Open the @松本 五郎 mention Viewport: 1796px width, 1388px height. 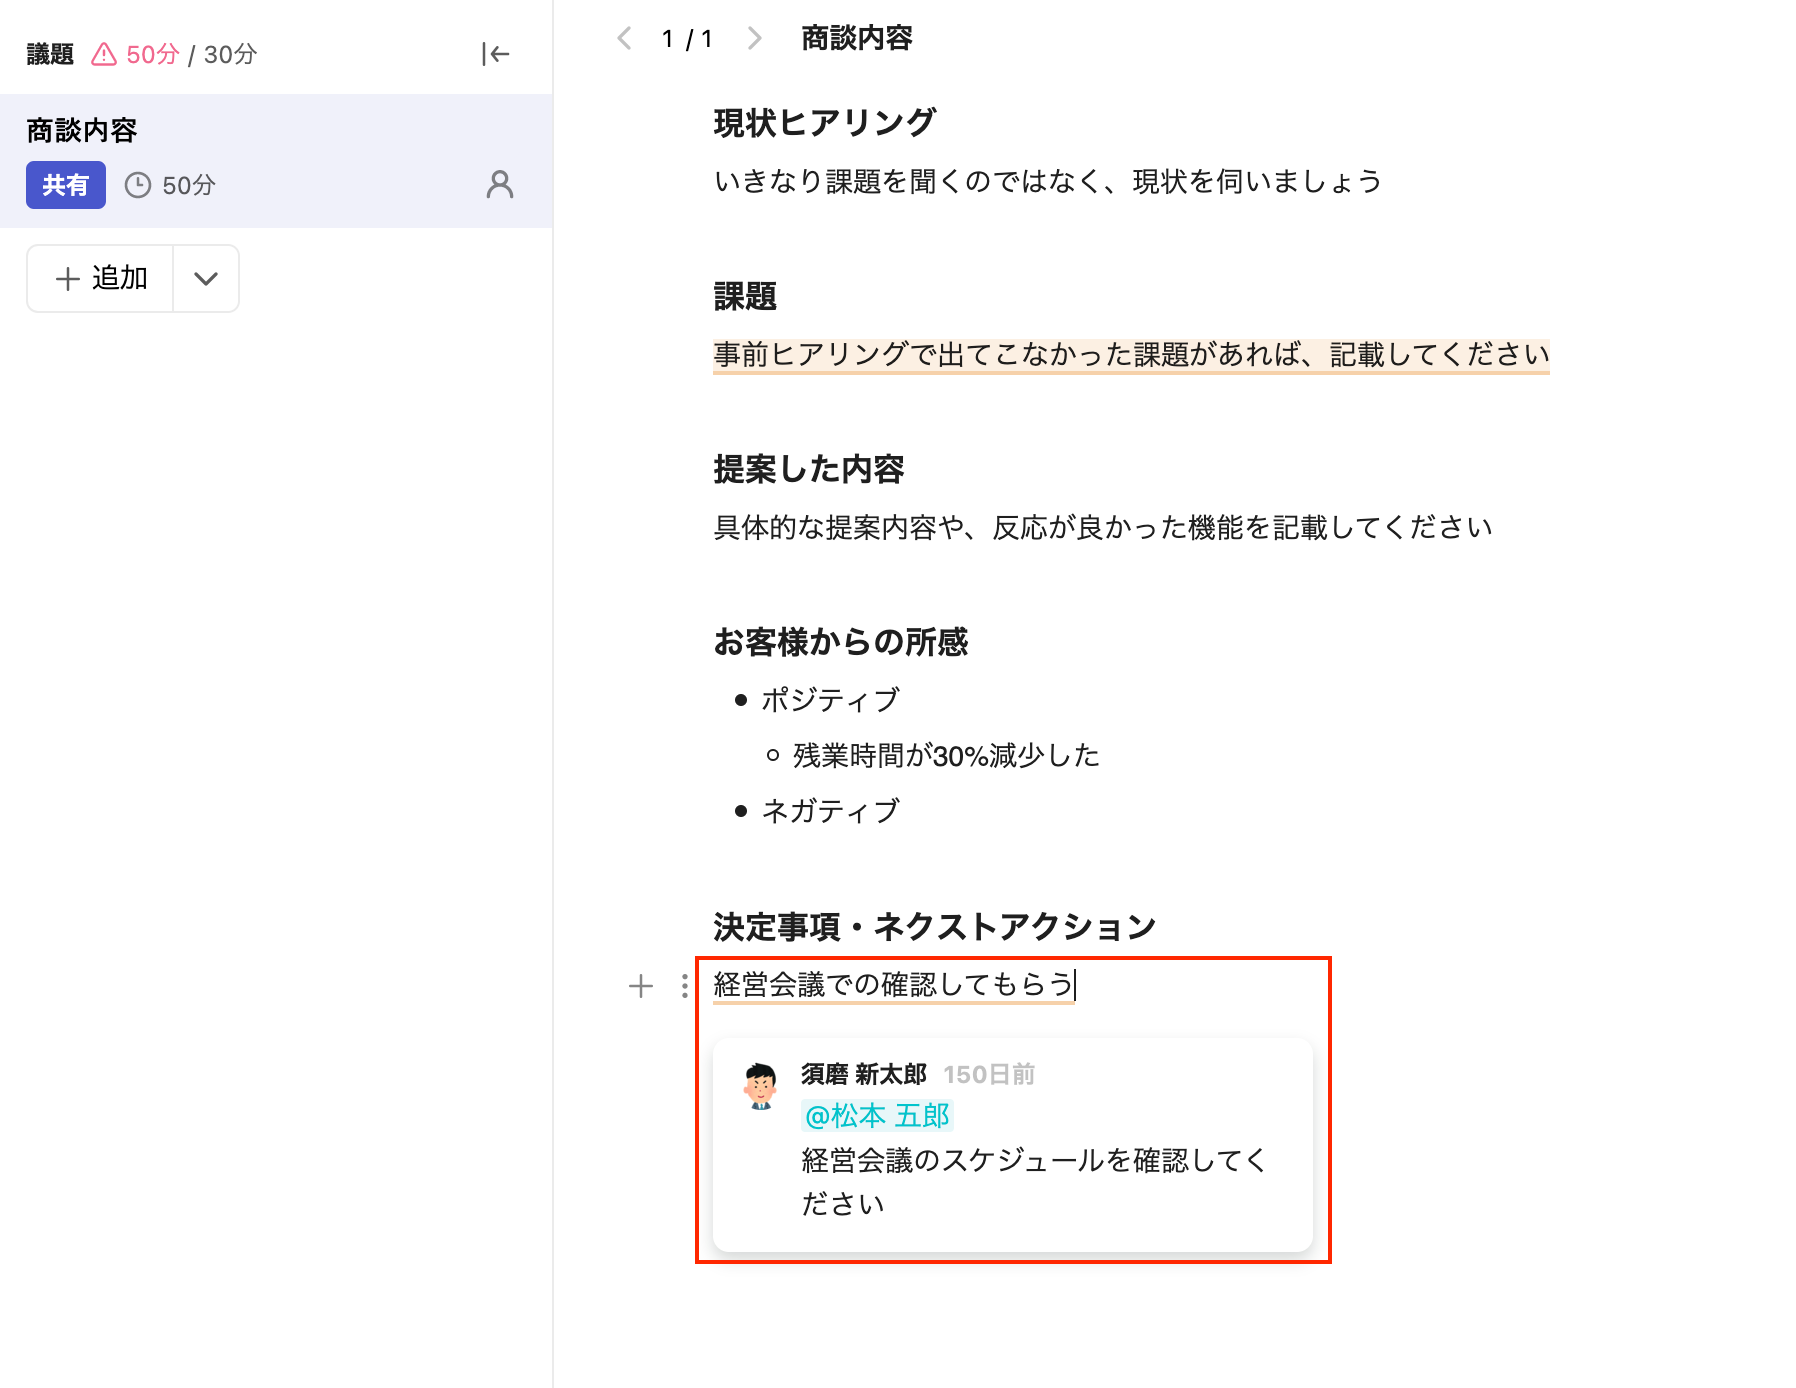[x=877, y=1115]
